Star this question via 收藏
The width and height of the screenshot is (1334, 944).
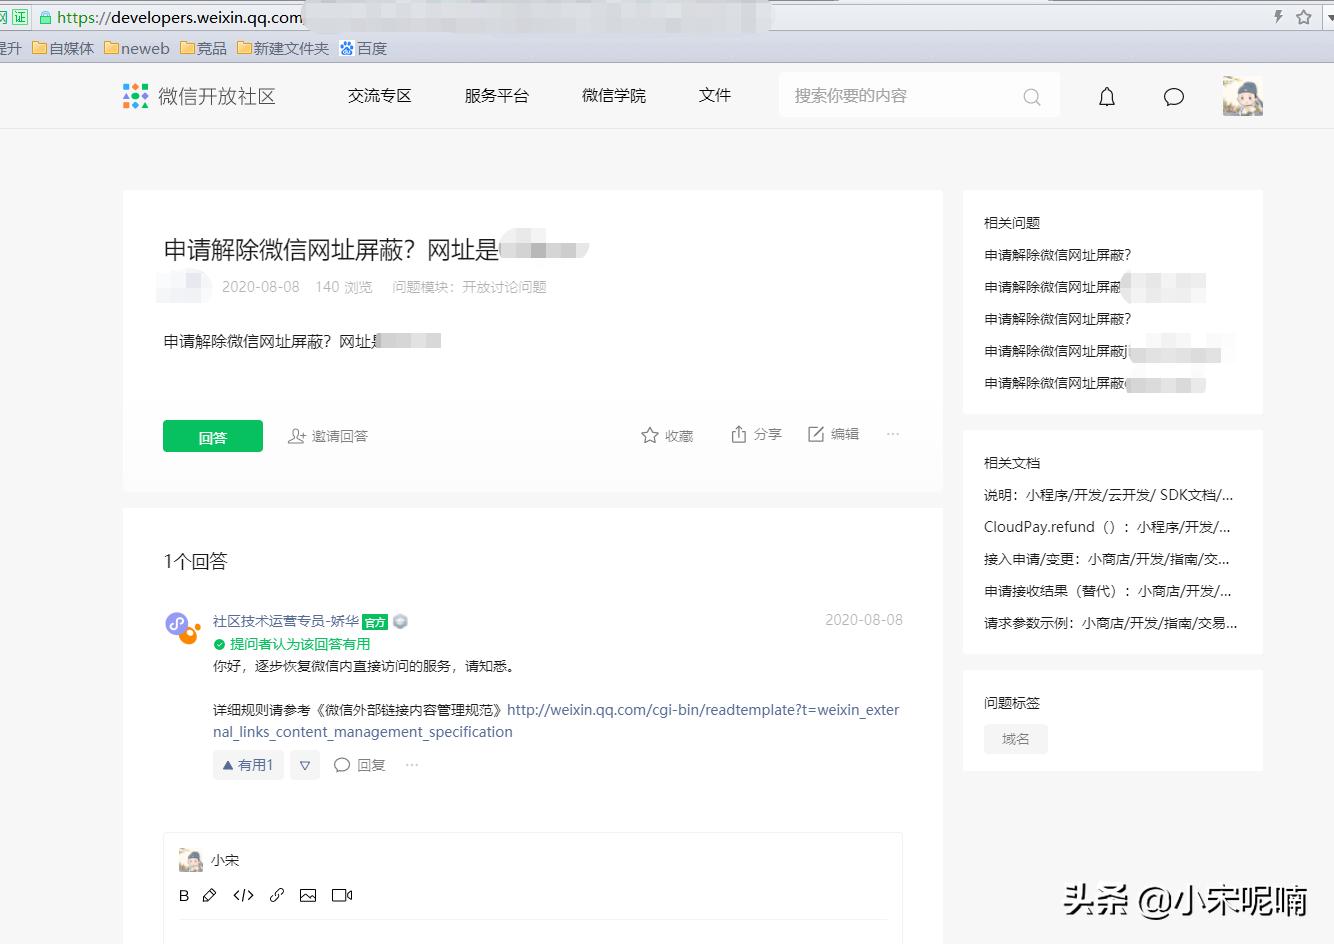click(x=666, y=434)
